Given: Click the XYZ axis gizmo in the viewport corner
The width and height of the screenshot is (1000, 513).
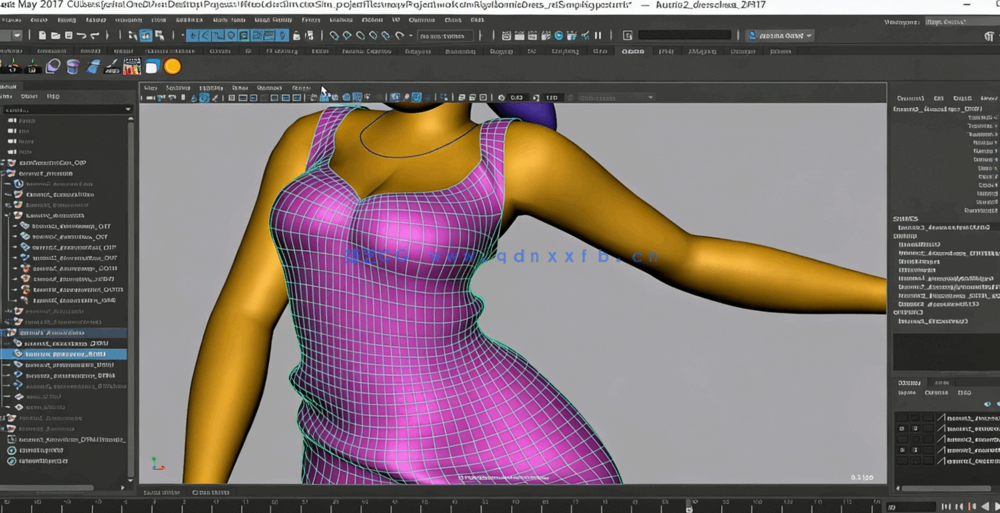Looking at the screenshot, I should [x=155, y=465].
